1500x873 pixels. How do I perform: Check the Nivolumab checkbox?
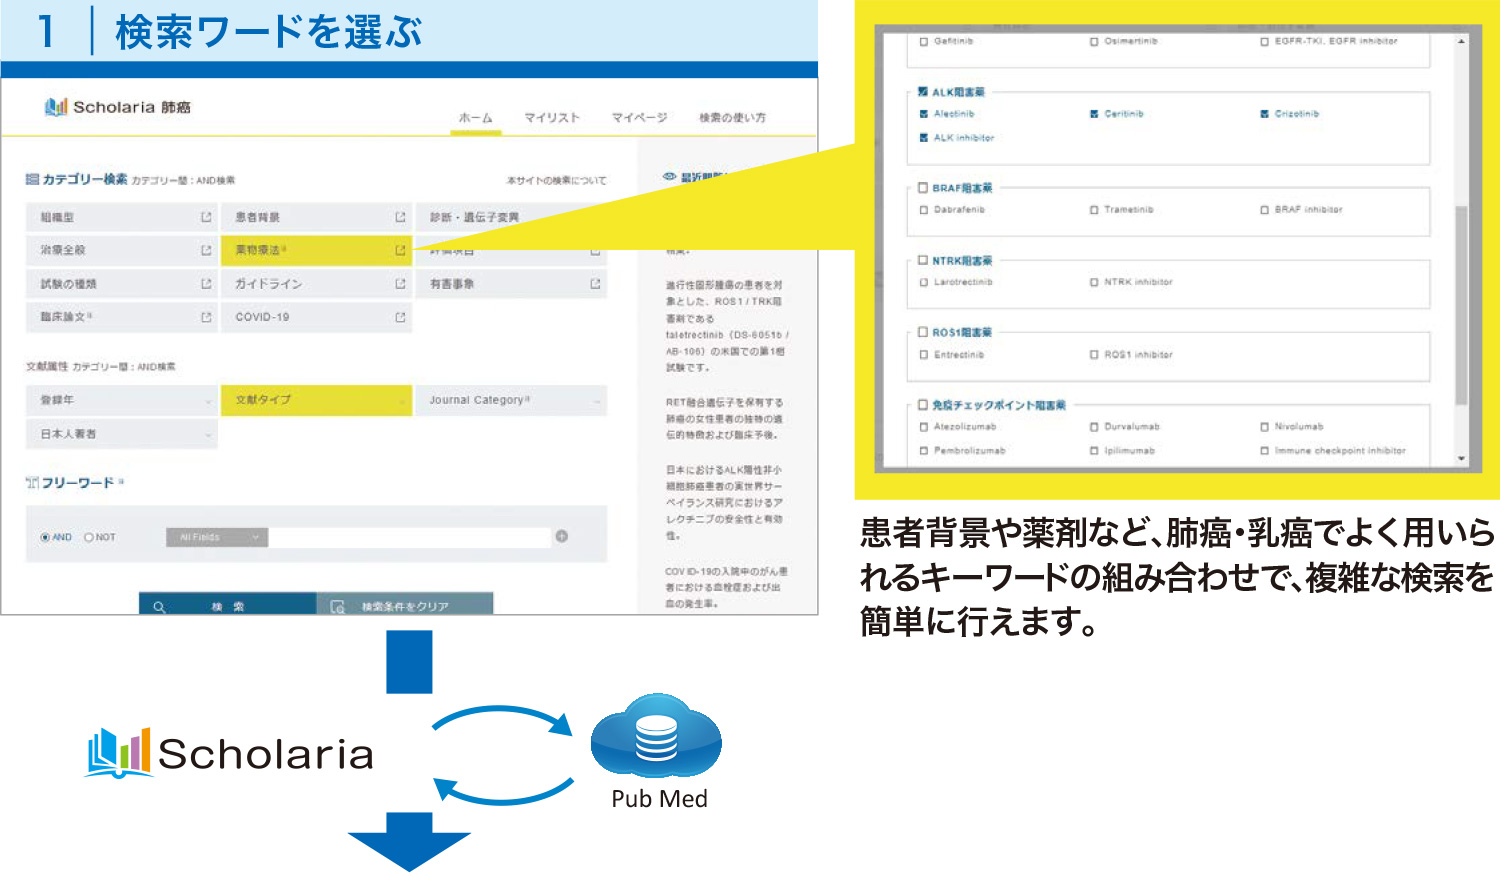[1265, 427]
